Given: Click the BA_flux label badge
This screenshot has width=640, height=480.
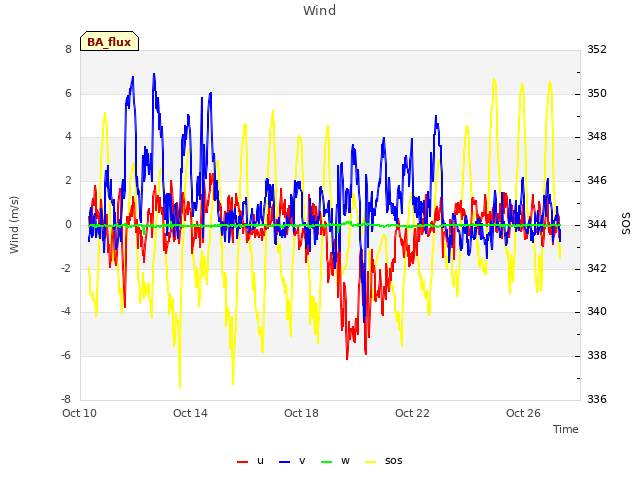Looking at the screenshot, I should 109,41.
